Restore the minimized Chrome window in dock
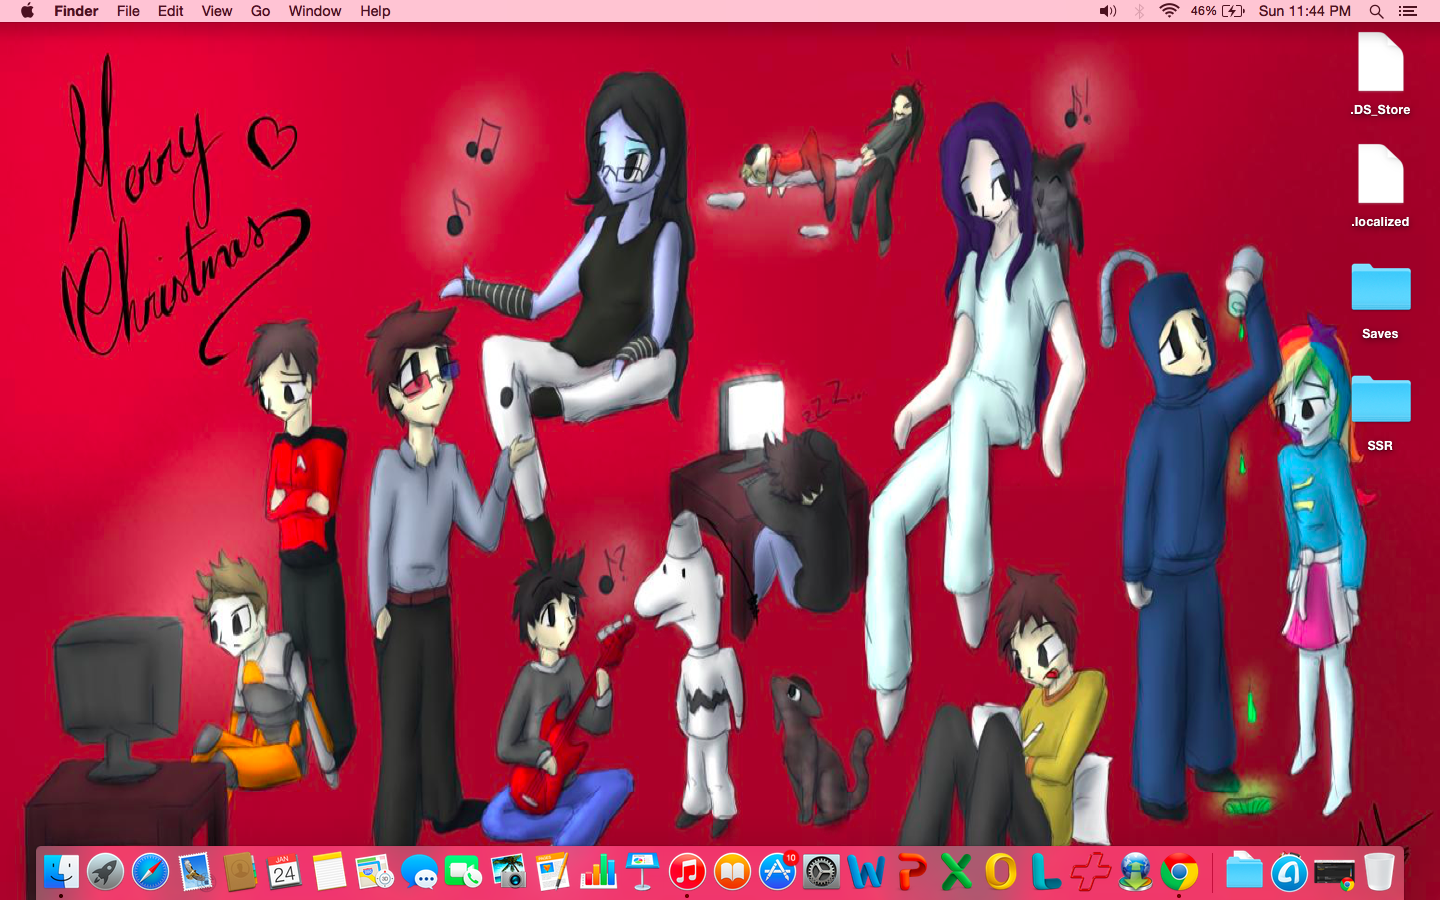 click(1334, 873)
